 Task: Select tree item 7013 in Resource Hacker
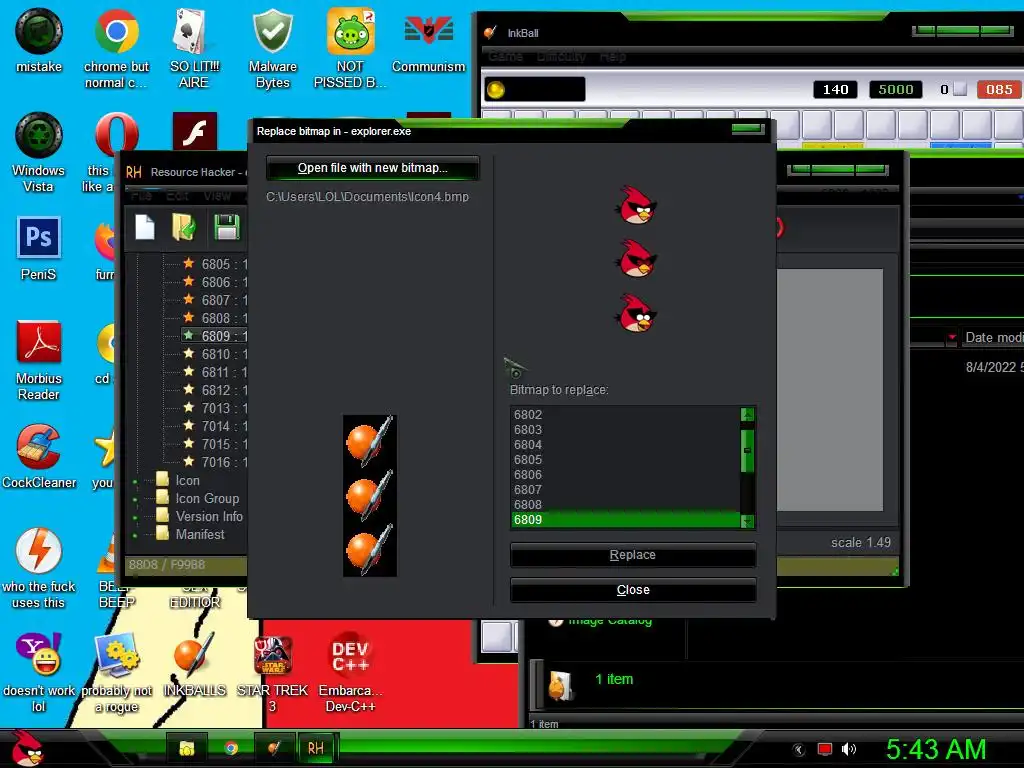coord(216,408)
